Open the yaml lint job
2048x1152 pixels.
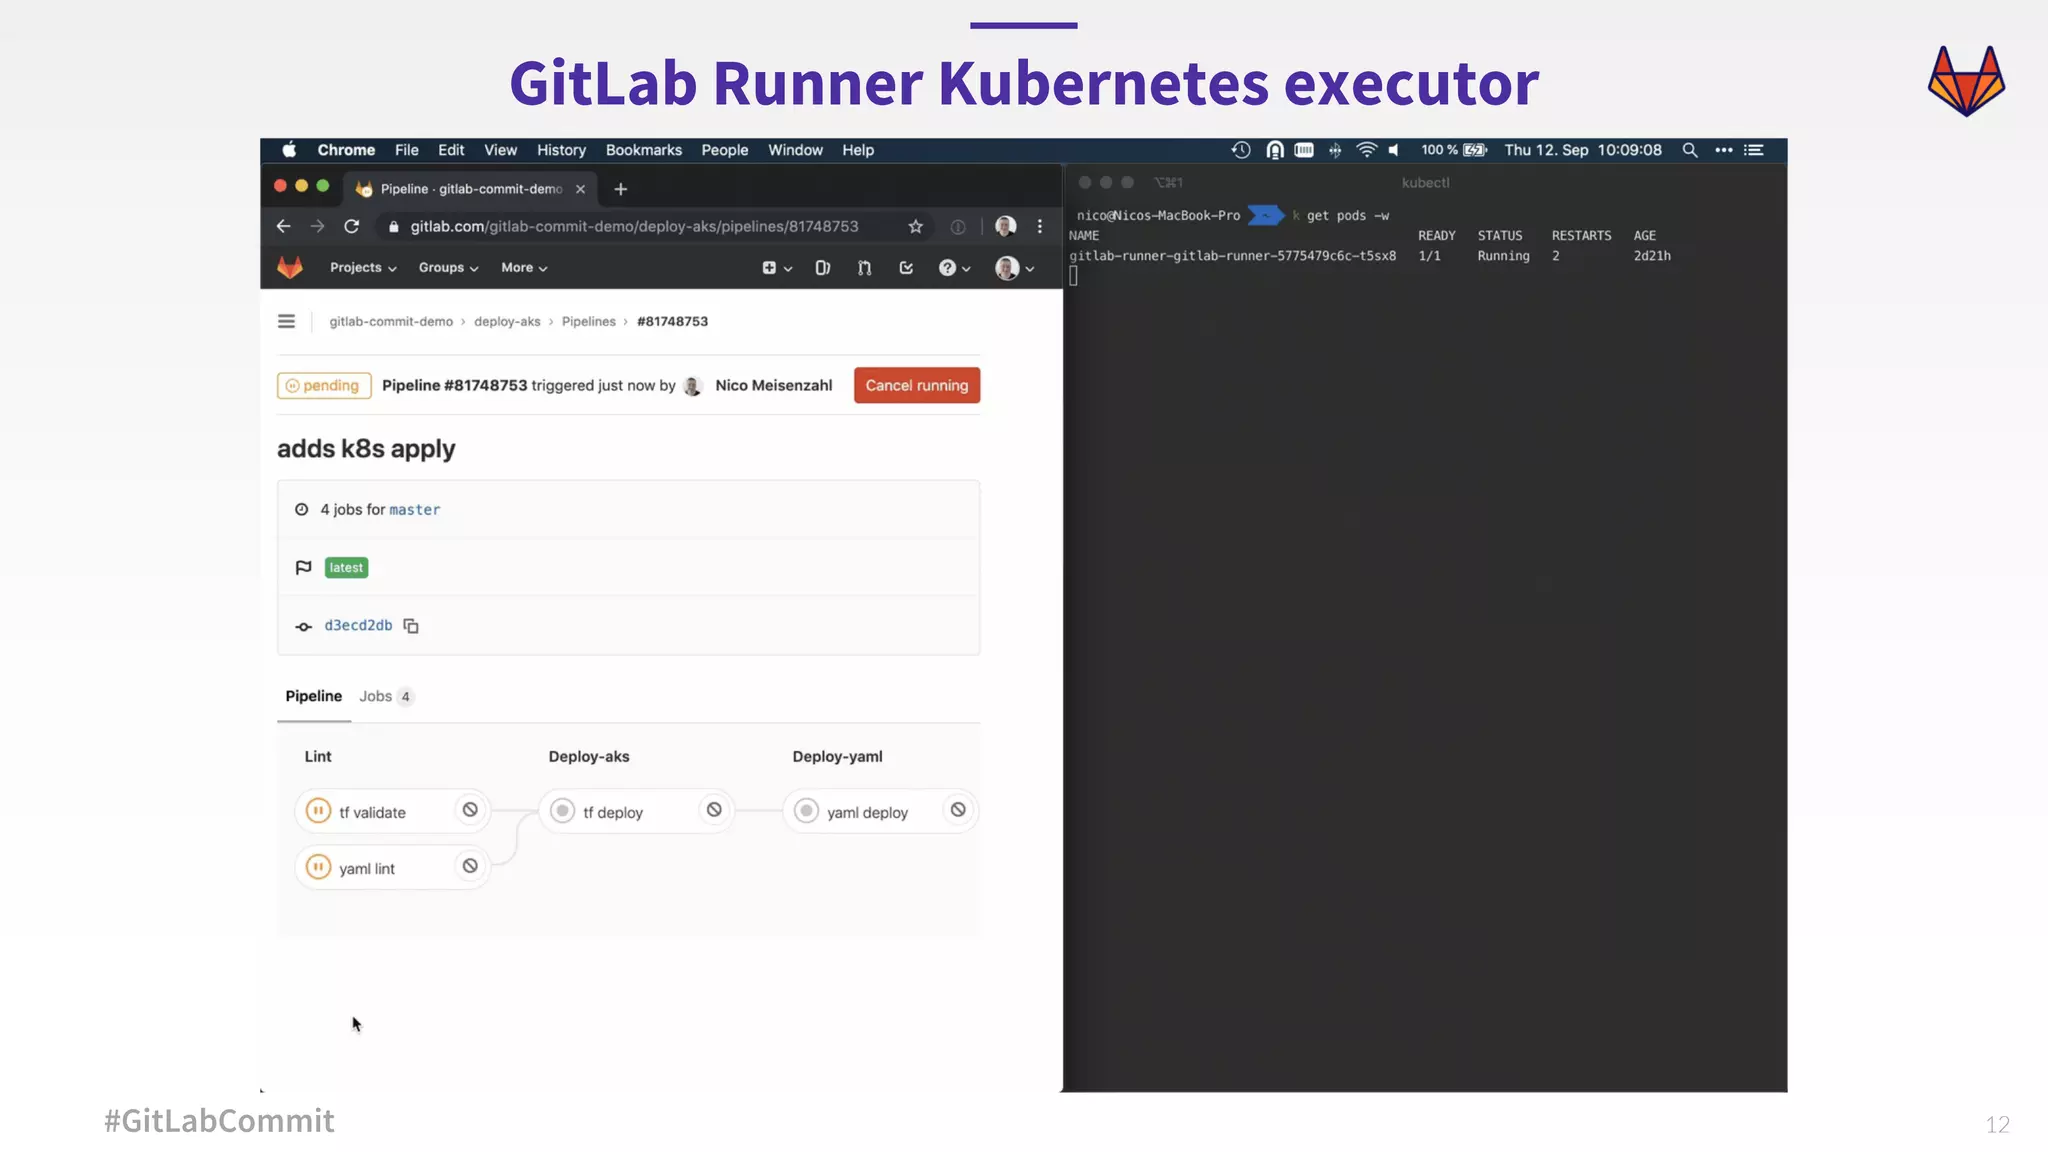point(366,869)
